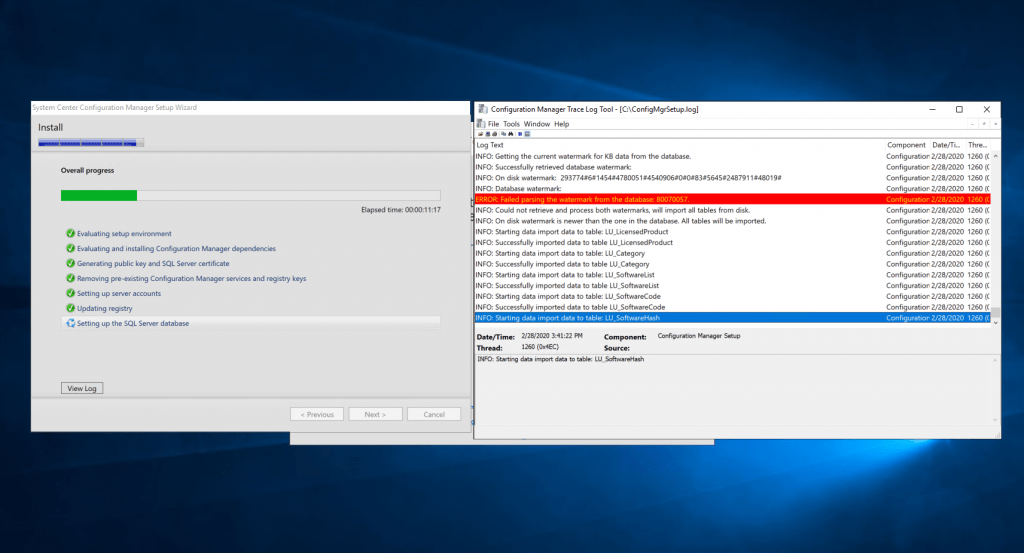Click the log list scroll up arrow

(x=995, y=156)
